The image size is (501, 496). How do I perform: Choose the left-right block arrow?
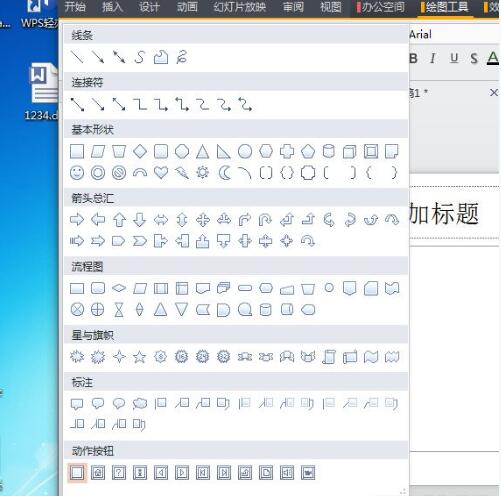pyautogui.click(x=161, y=220)
